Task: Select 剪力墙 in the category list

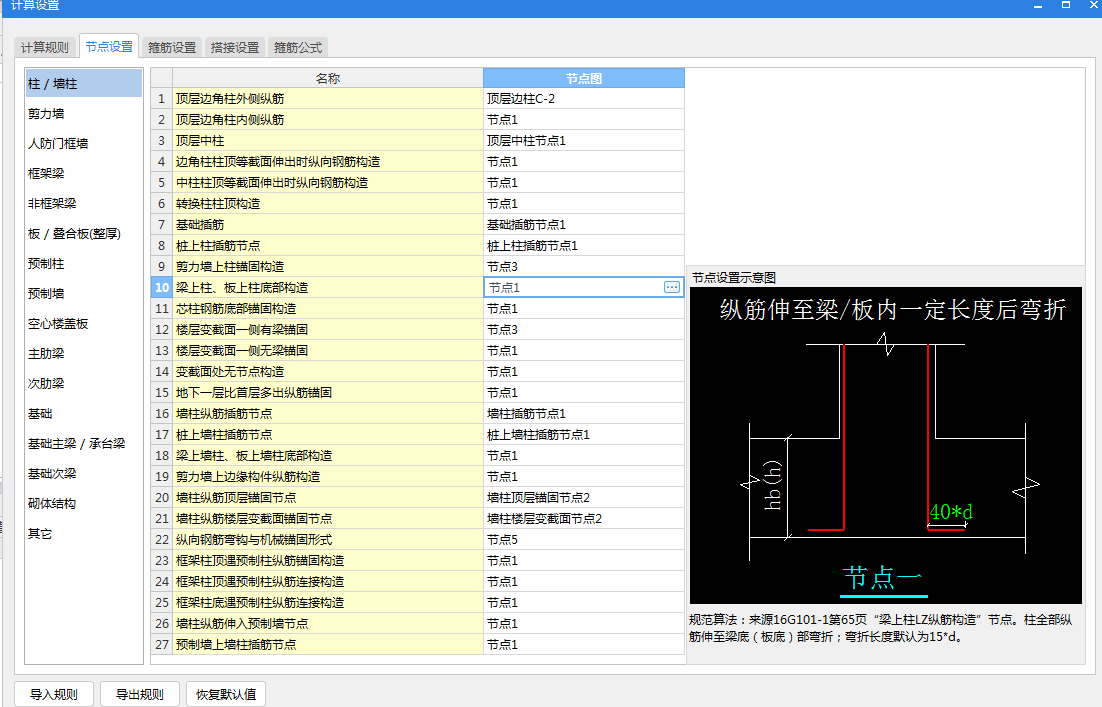Action: pos(84,113)
